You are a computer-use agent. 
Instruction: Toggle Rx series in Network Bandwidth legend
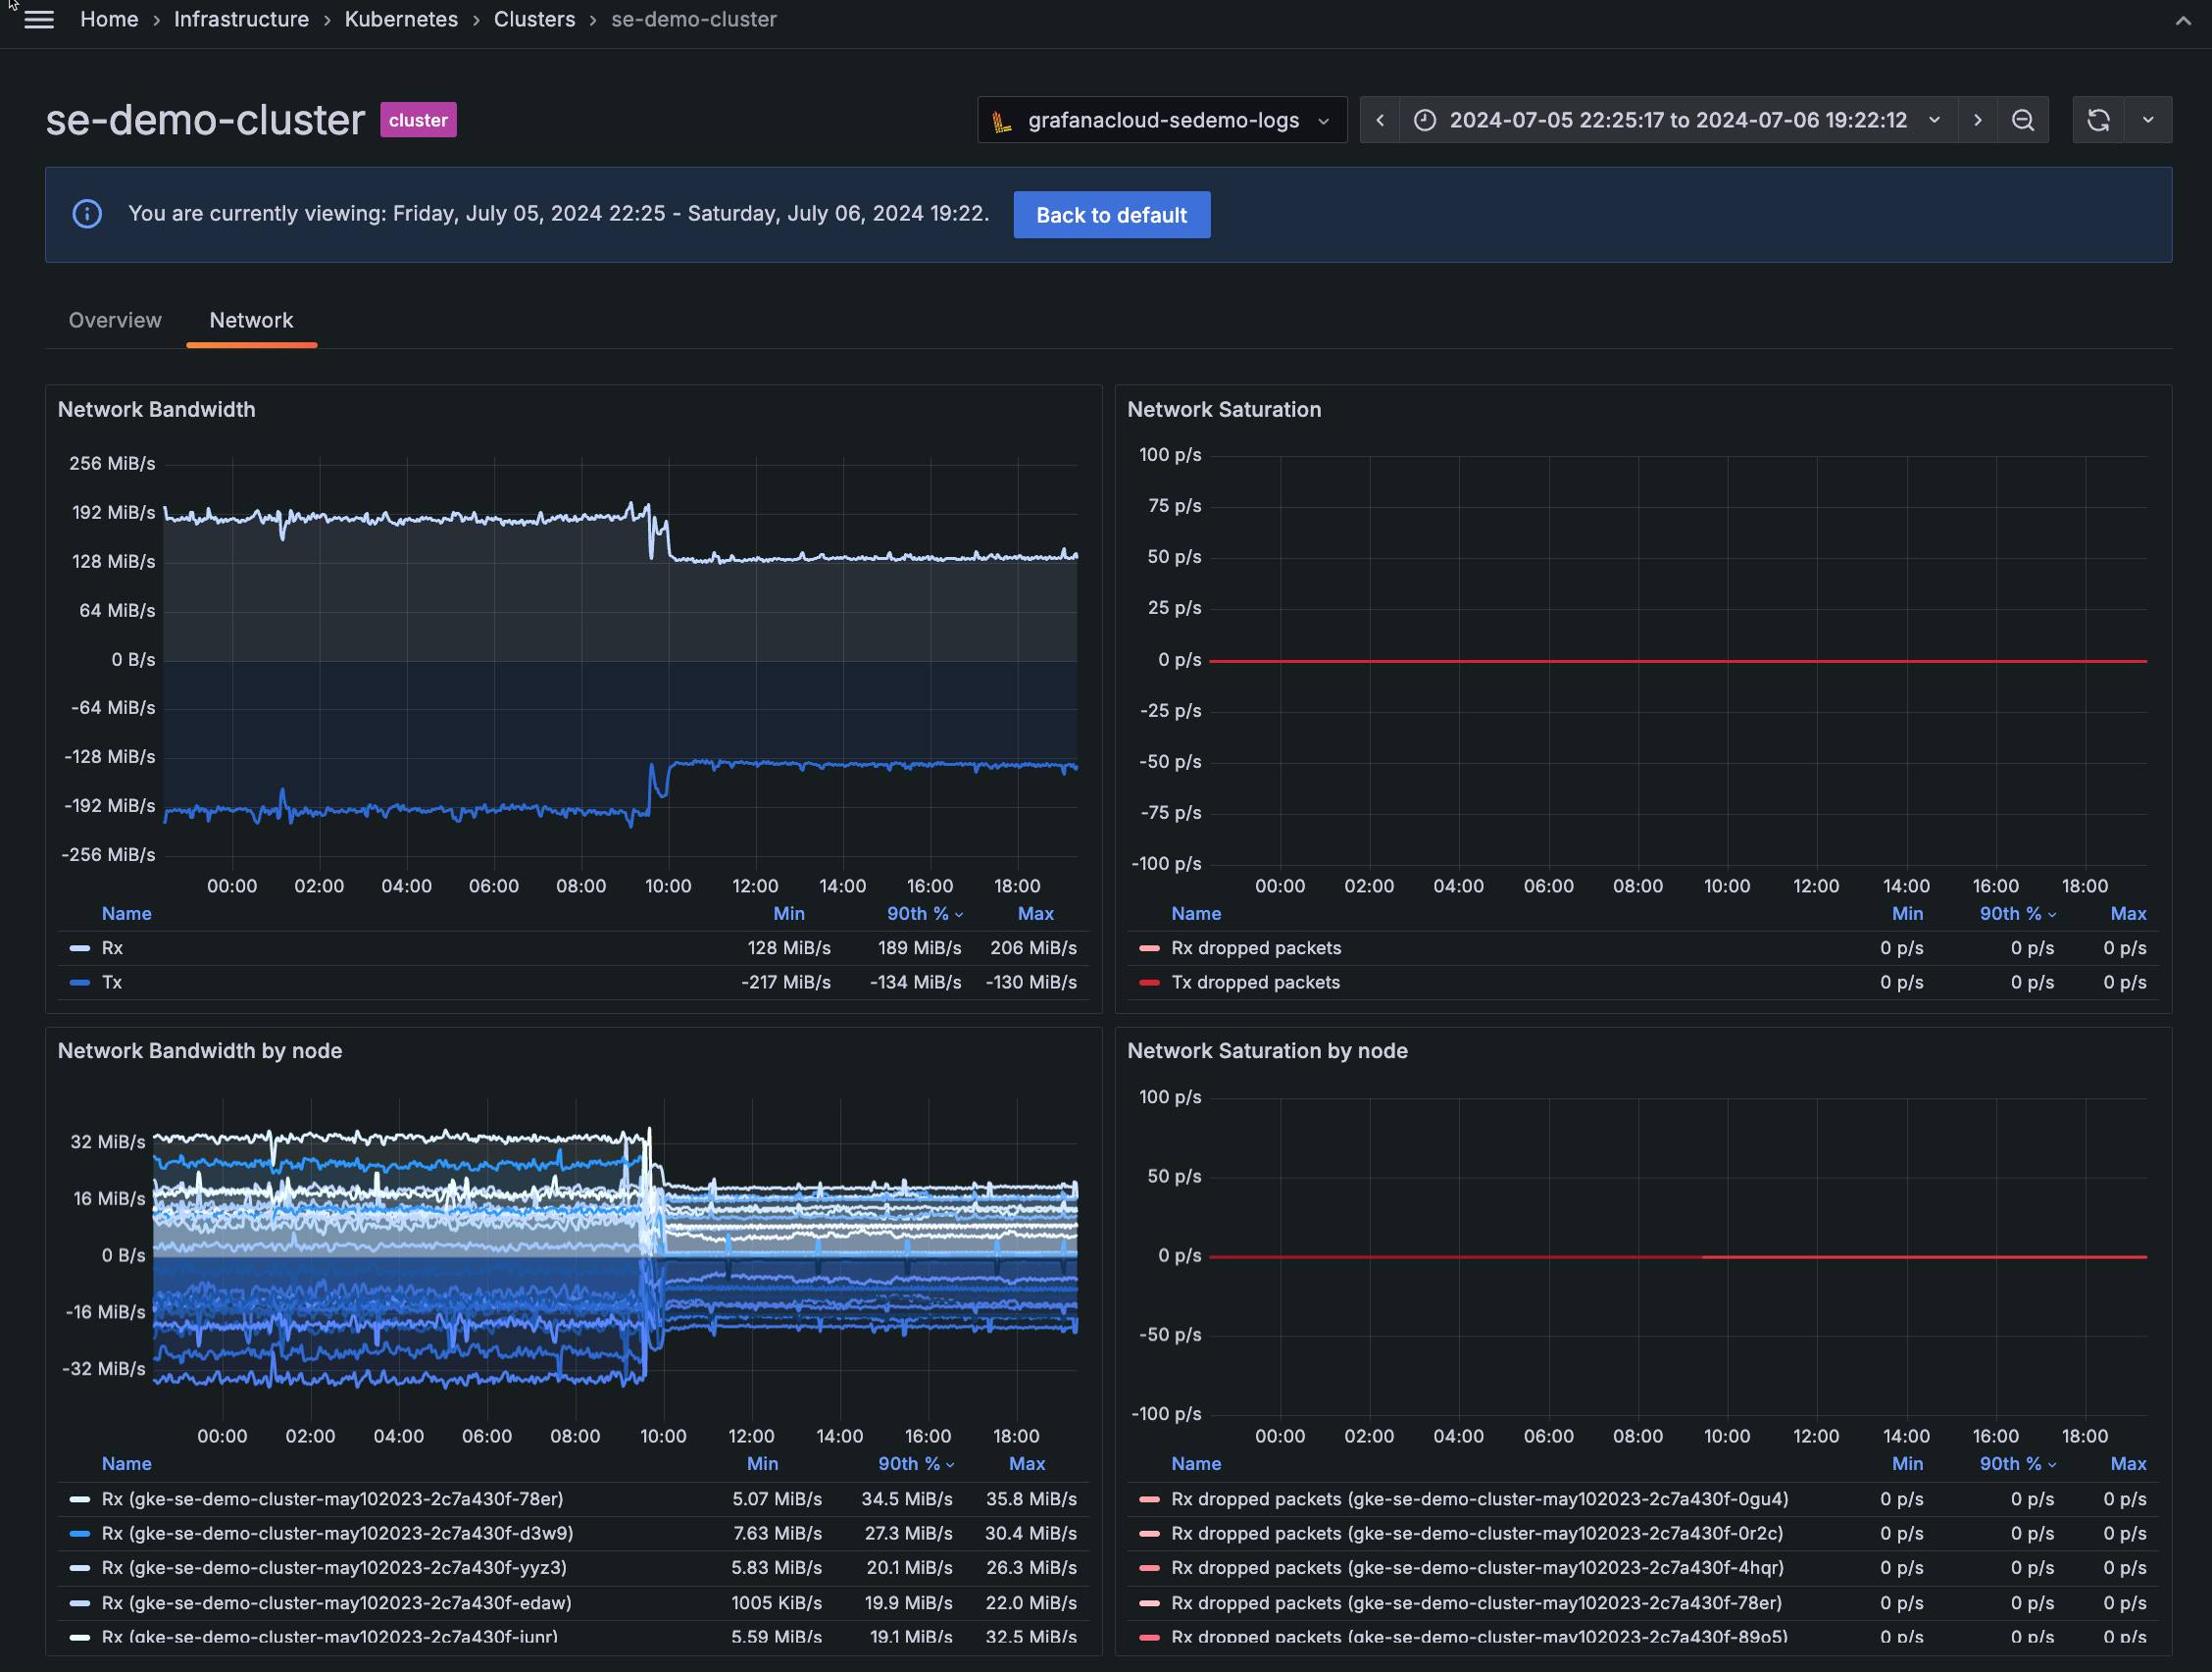pyautogui.click(x=112, y=948)
